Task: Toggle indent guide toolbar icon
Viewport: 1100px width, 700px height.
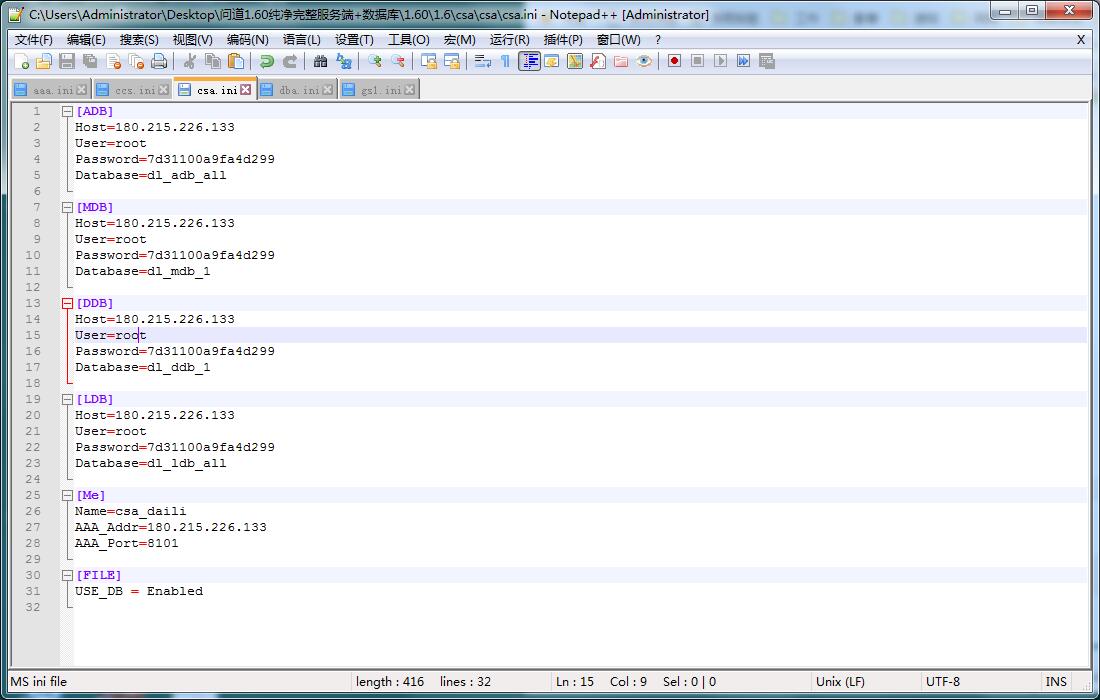Action: coord(529,62)
